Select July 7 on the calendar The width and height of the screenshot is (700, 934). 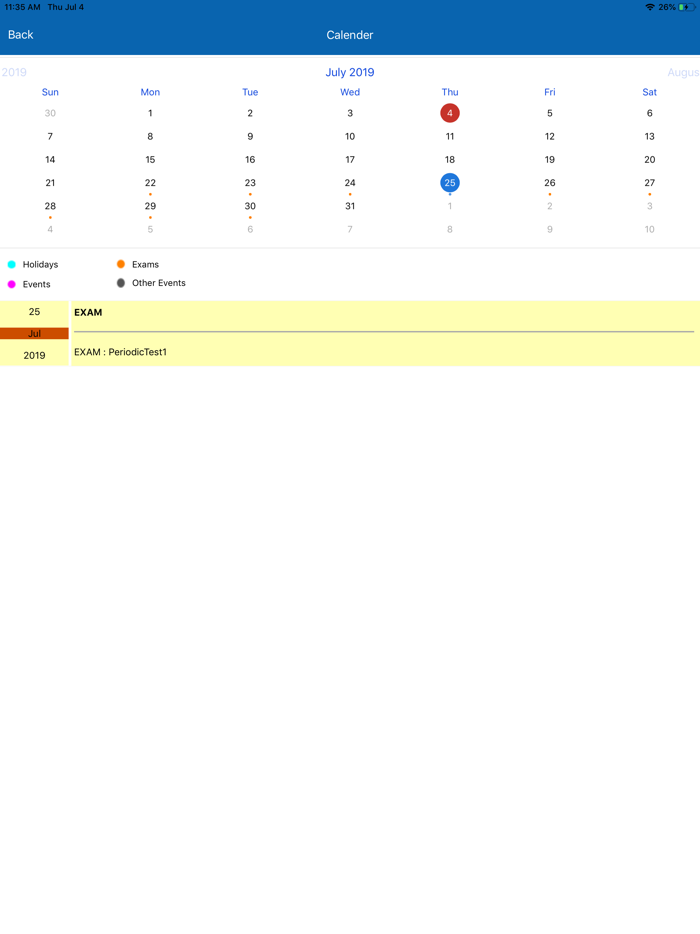tap(50, 136)
